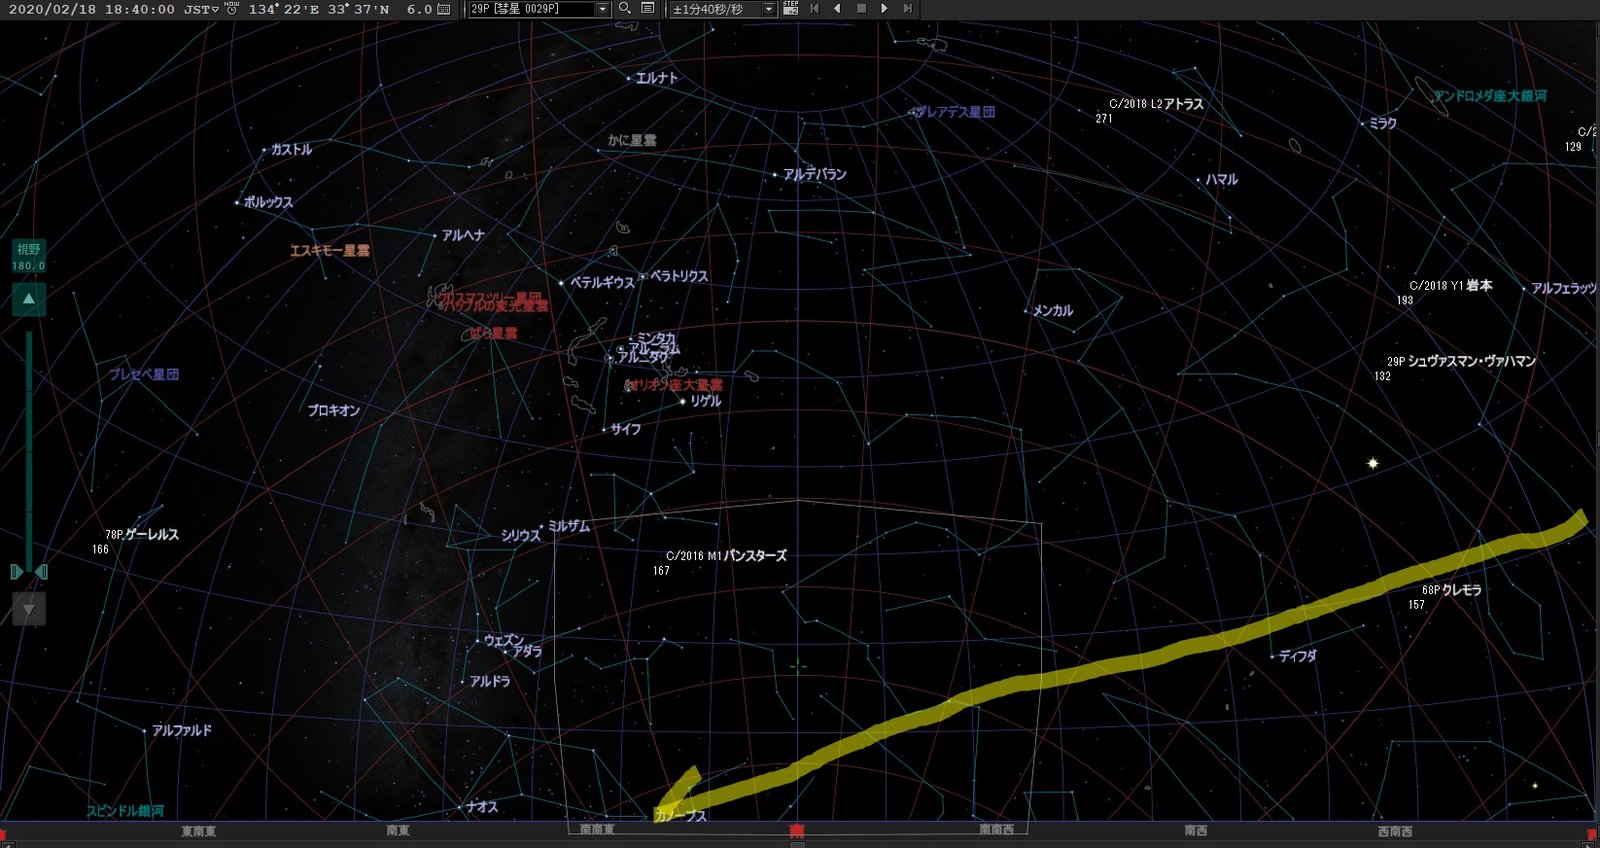Click the field-of-view slider handle

[x=28, y=571]
